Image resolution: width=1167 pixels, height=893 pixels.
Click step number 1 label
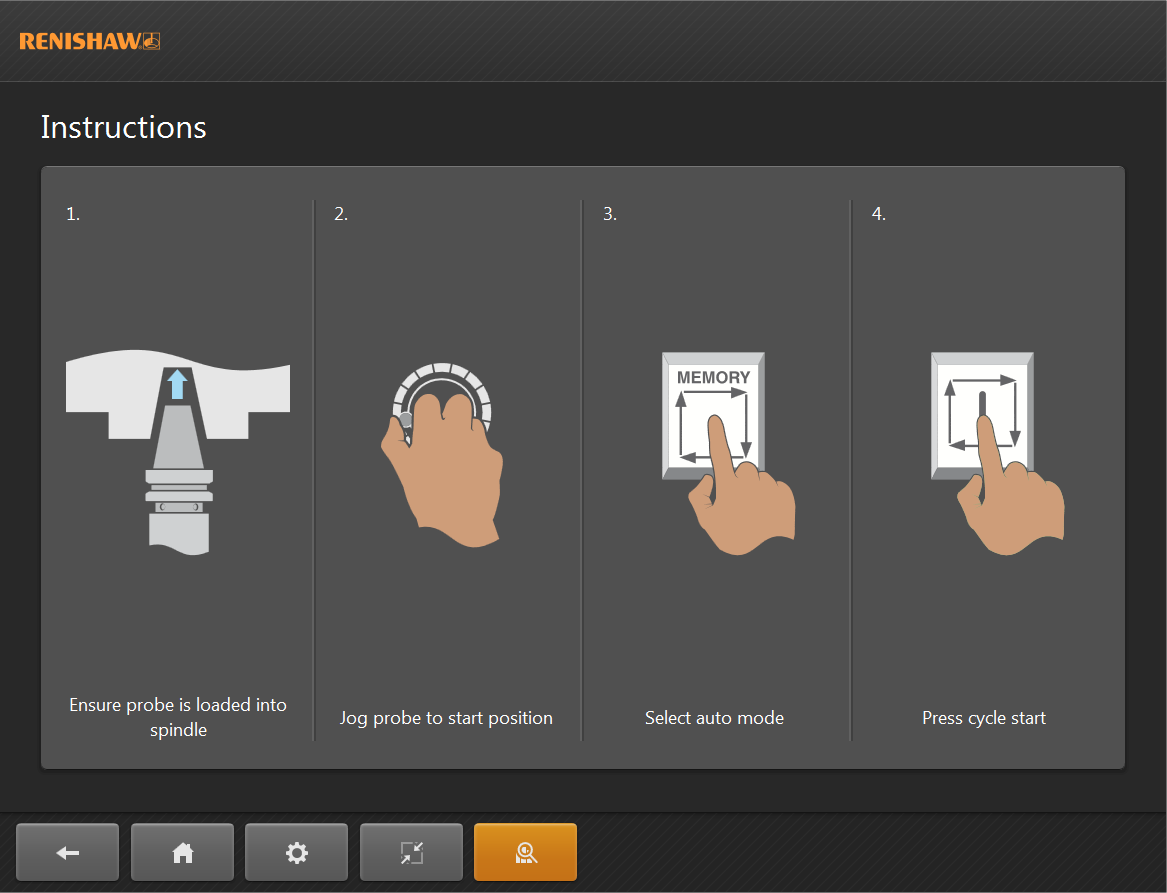click(73, 214)
